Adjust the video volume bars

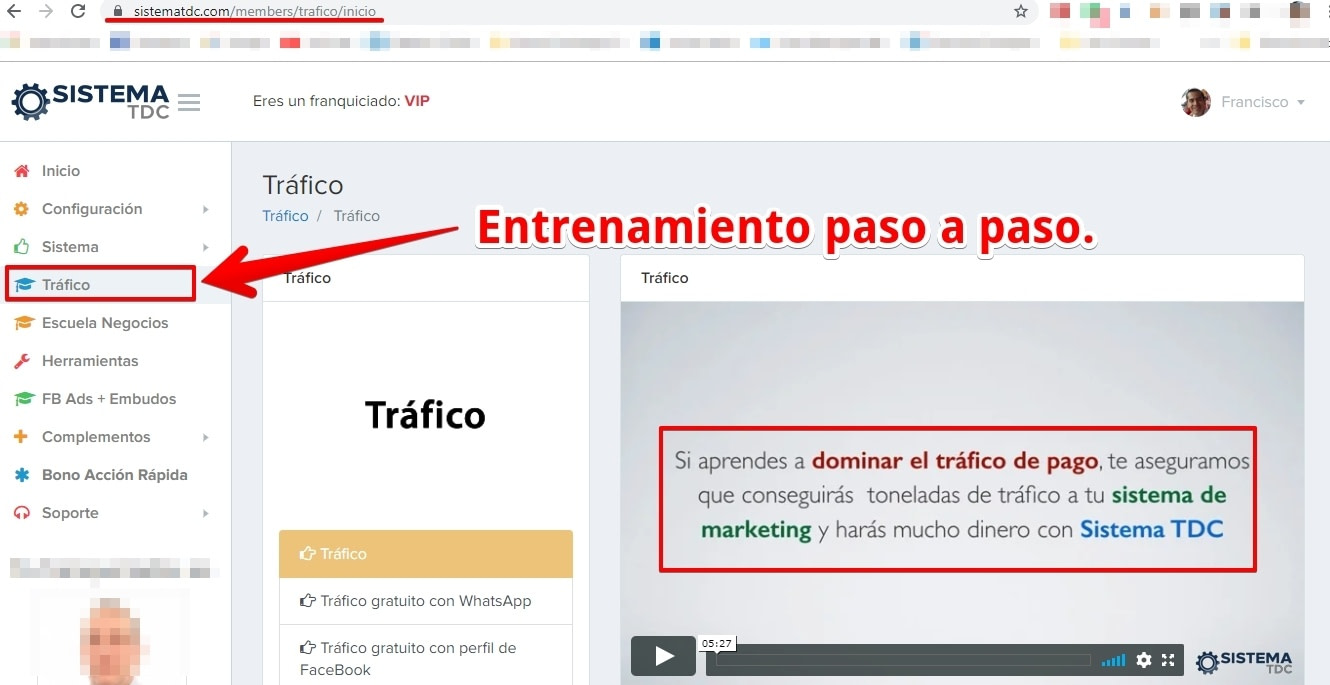pyautogui.click(x=1113, y=660)
